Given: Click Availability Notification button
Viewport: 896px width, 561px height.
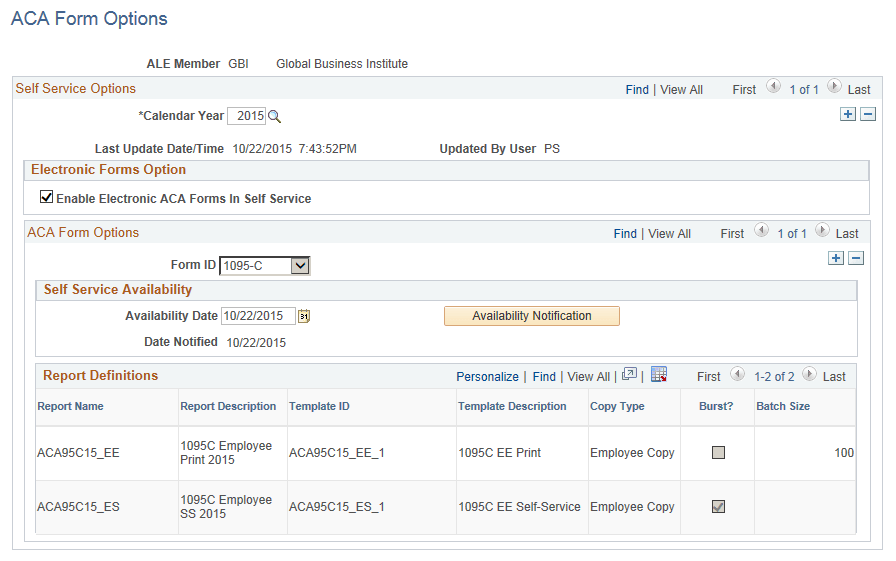Looking at the screenshot, I should 532,316.
